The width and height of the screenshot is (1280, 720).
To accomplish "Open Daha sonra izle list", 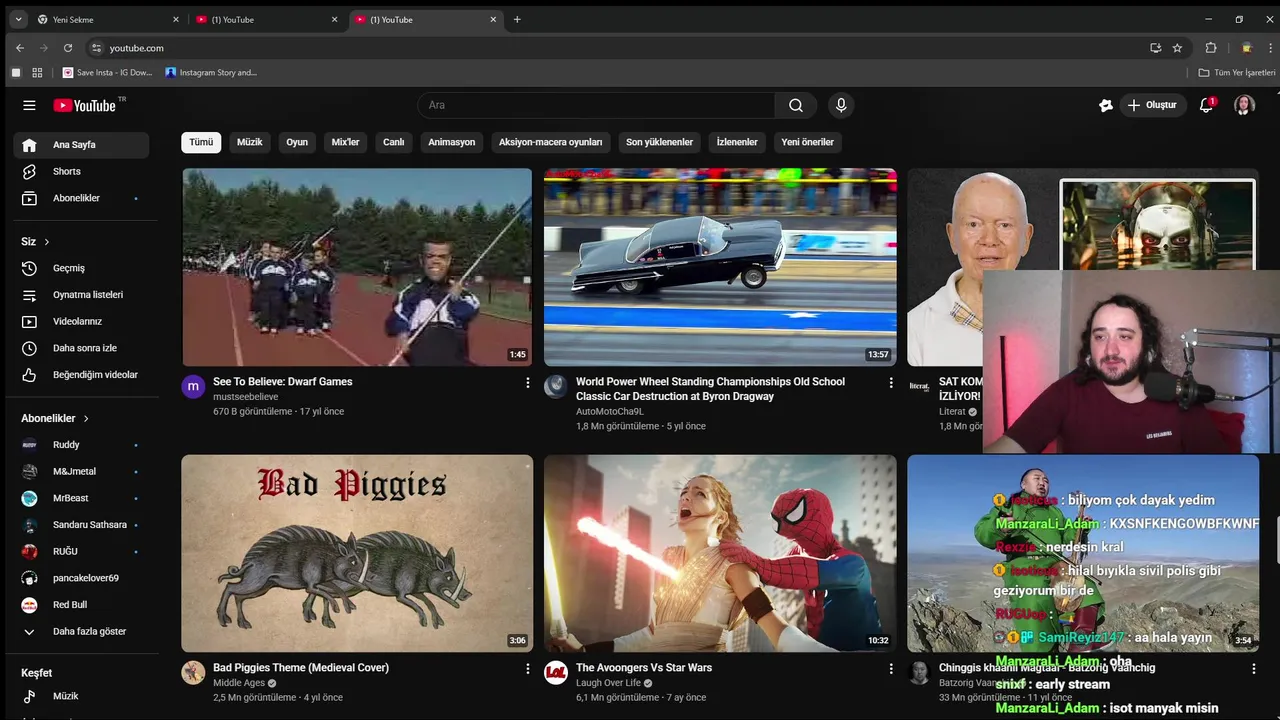I will [81, 348].
